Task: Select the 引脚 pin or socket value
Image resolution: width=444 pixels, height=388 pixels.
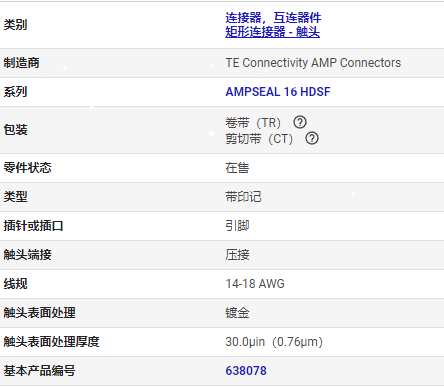Action: point(237,226)
